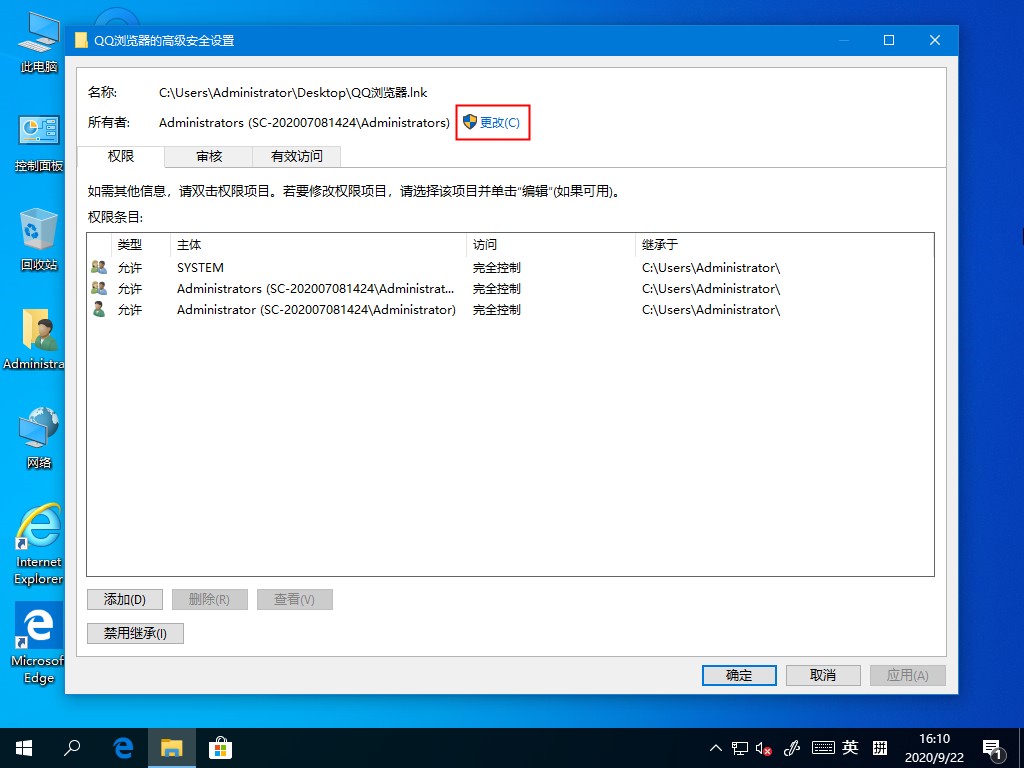
Task: Confirm settings with the 确定 button
Action: coord(738,675)
